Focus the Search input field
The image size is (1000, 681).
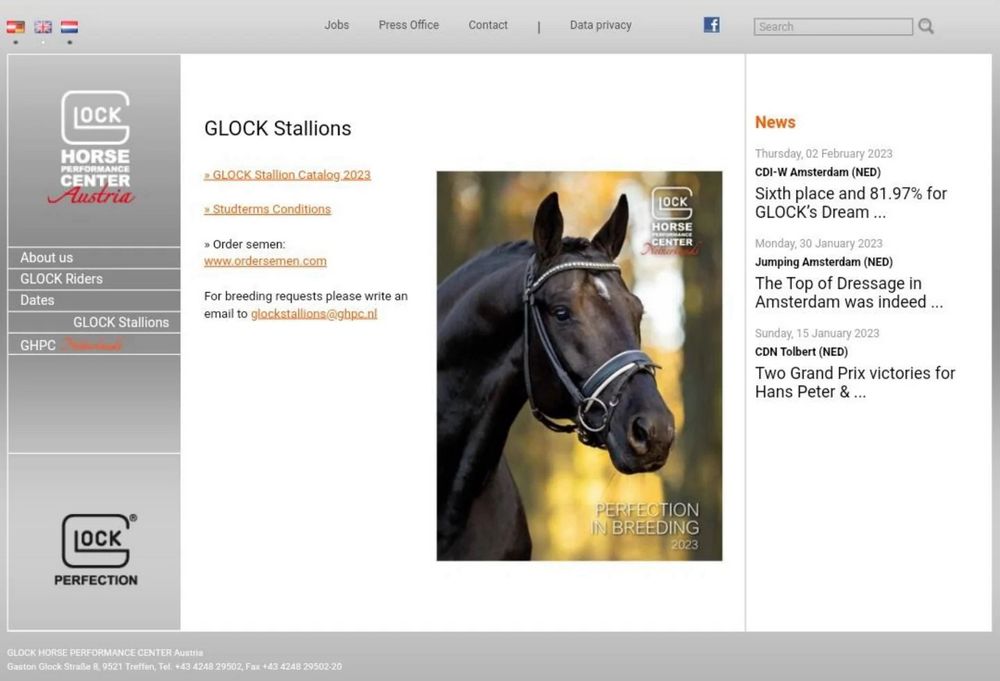pyautogui.click(x=833, y=27)
